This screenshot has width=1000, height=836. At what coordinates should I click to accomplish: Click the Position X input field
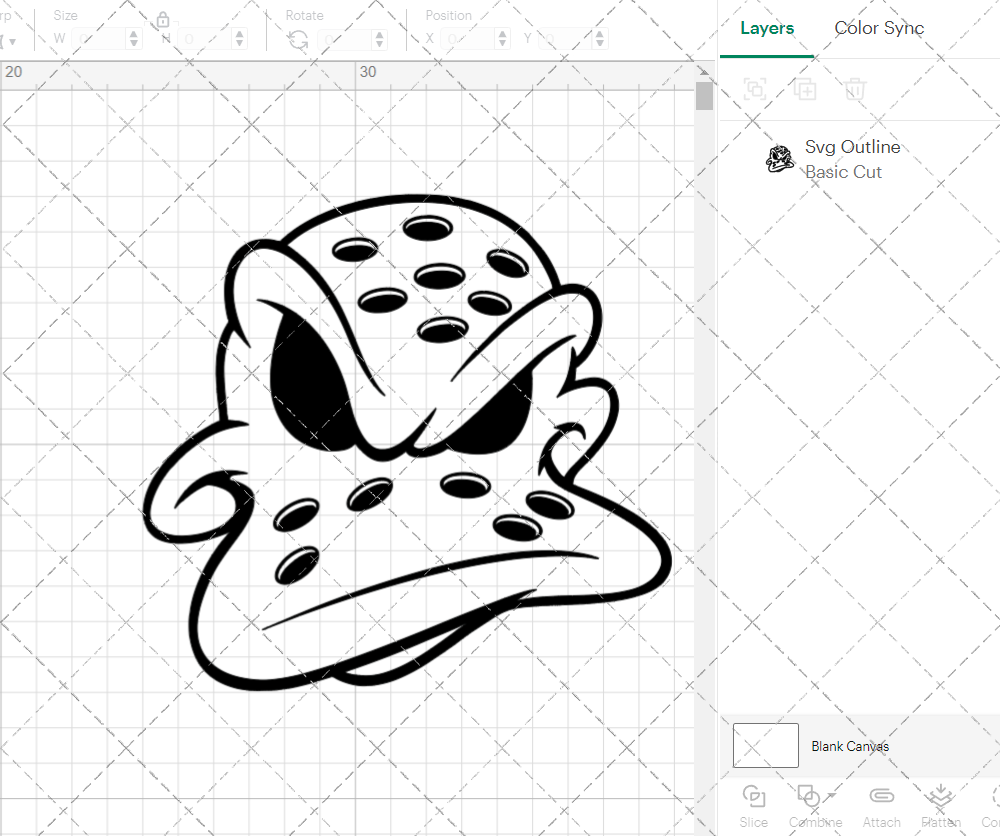(x=469, y=39)
